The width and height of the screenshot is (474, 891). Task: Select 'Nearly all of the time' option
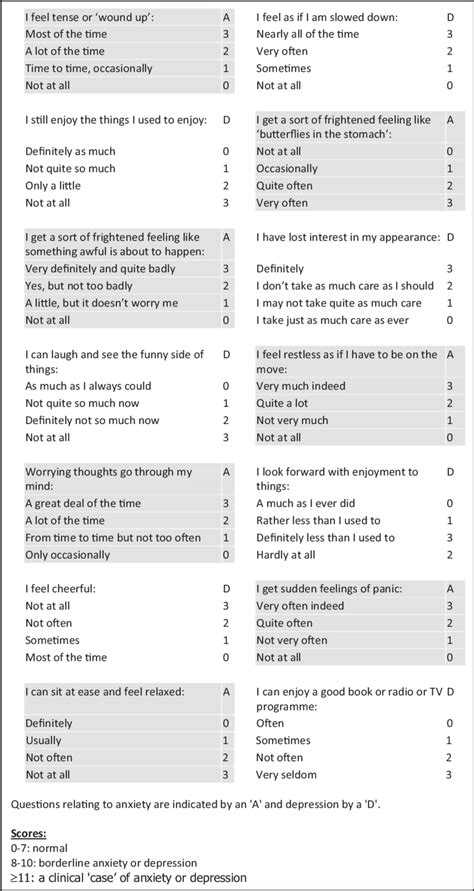[307, 34]
